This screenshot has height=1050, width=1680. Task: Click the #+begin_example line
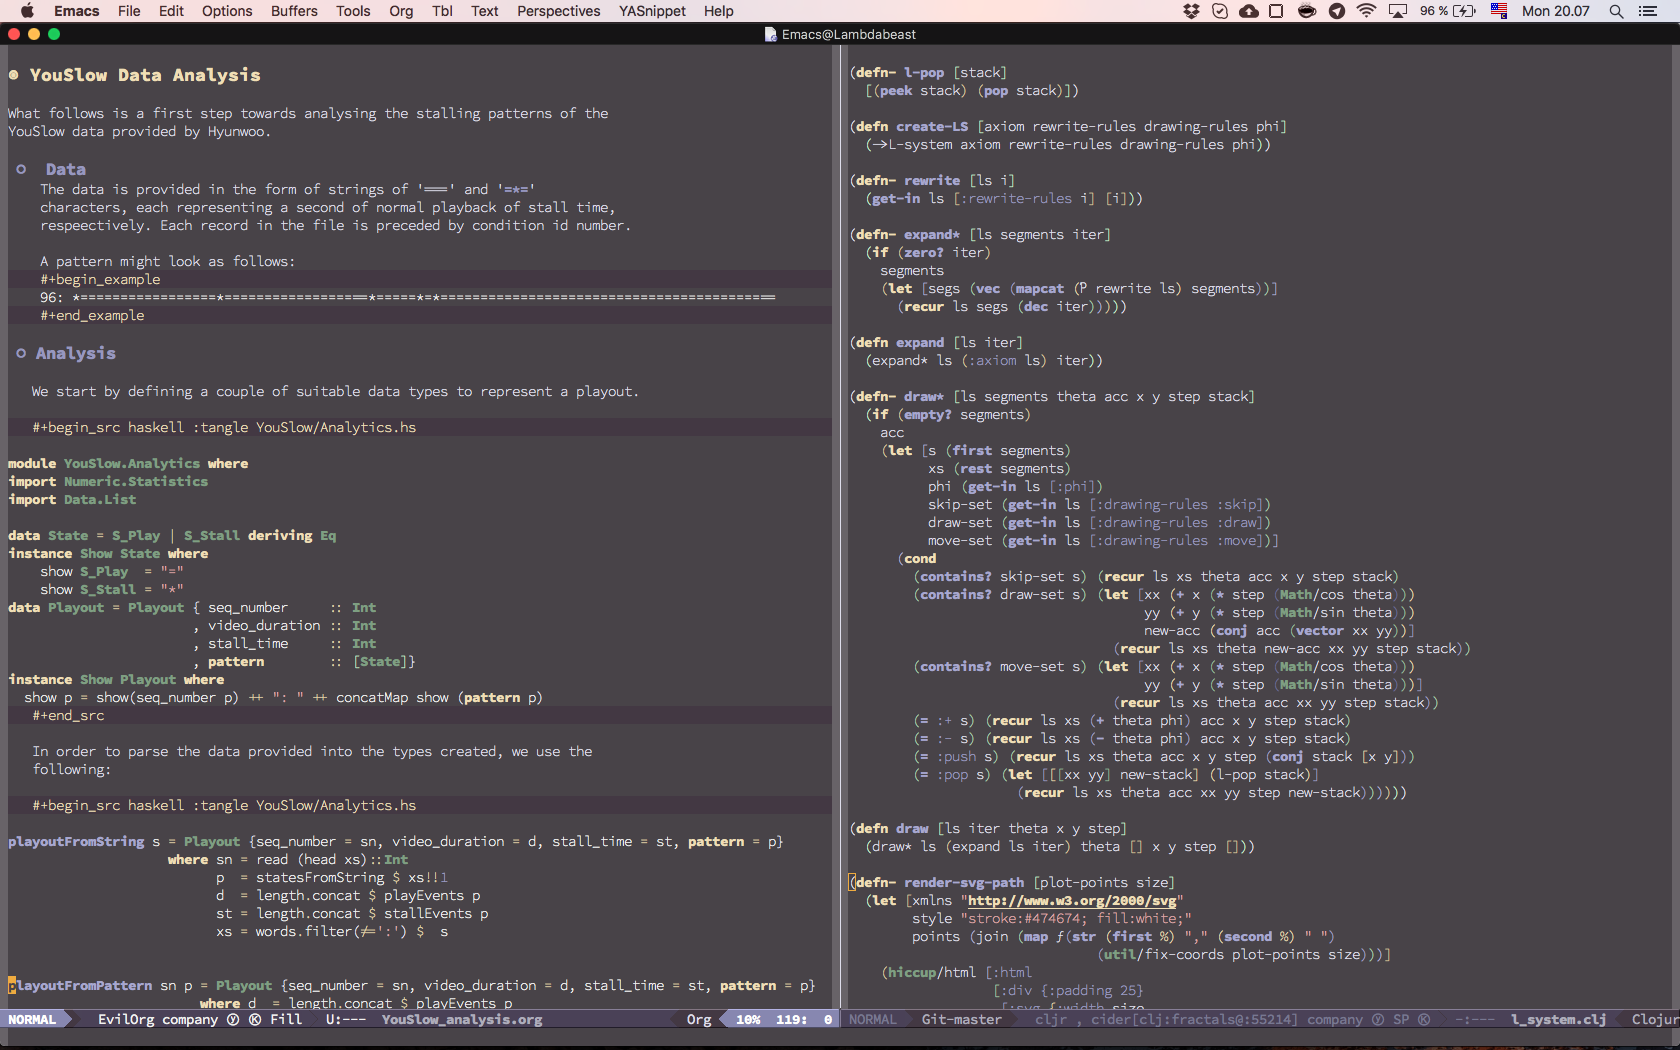coord(100,279)
